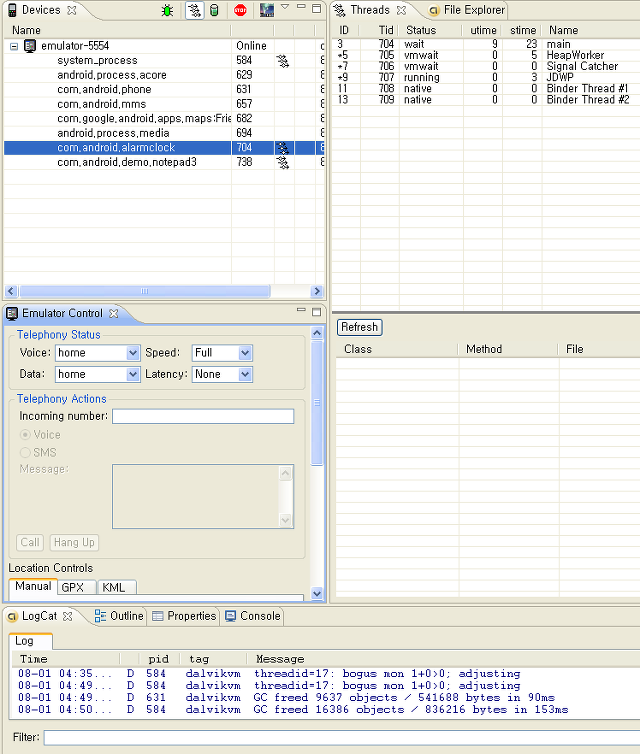This screenshot has width=640, height=754.
Task: Select the Manual location tab
Action: tap(33, 587)
